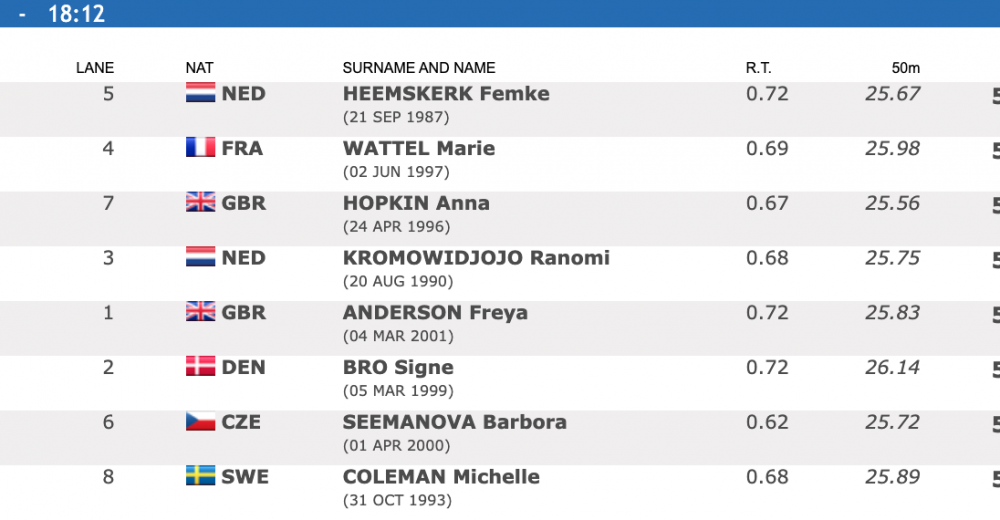The height and width of the screenshot is (520, 1000).
Task: Click the Netherlands flag beside Heemskerk
Action: pyautogui.click(x=200, y=93)
